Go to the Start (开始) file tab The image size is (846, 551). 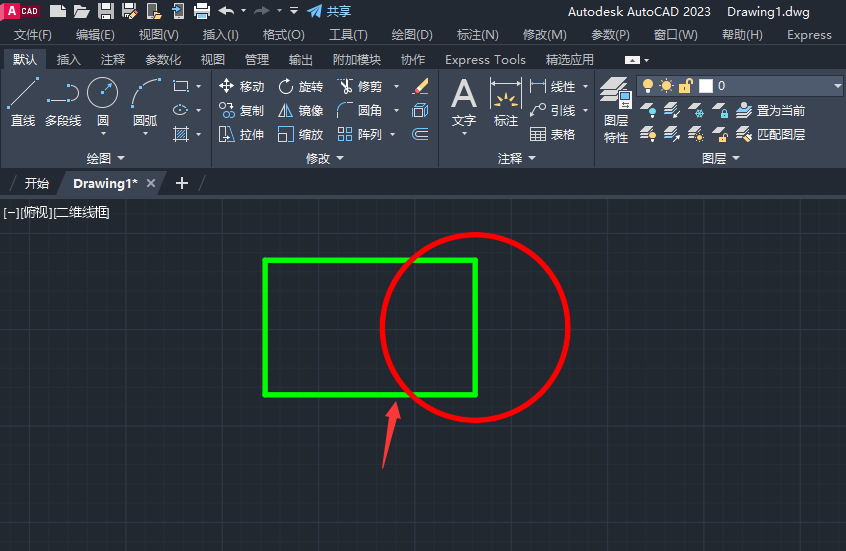pos(37,183)
